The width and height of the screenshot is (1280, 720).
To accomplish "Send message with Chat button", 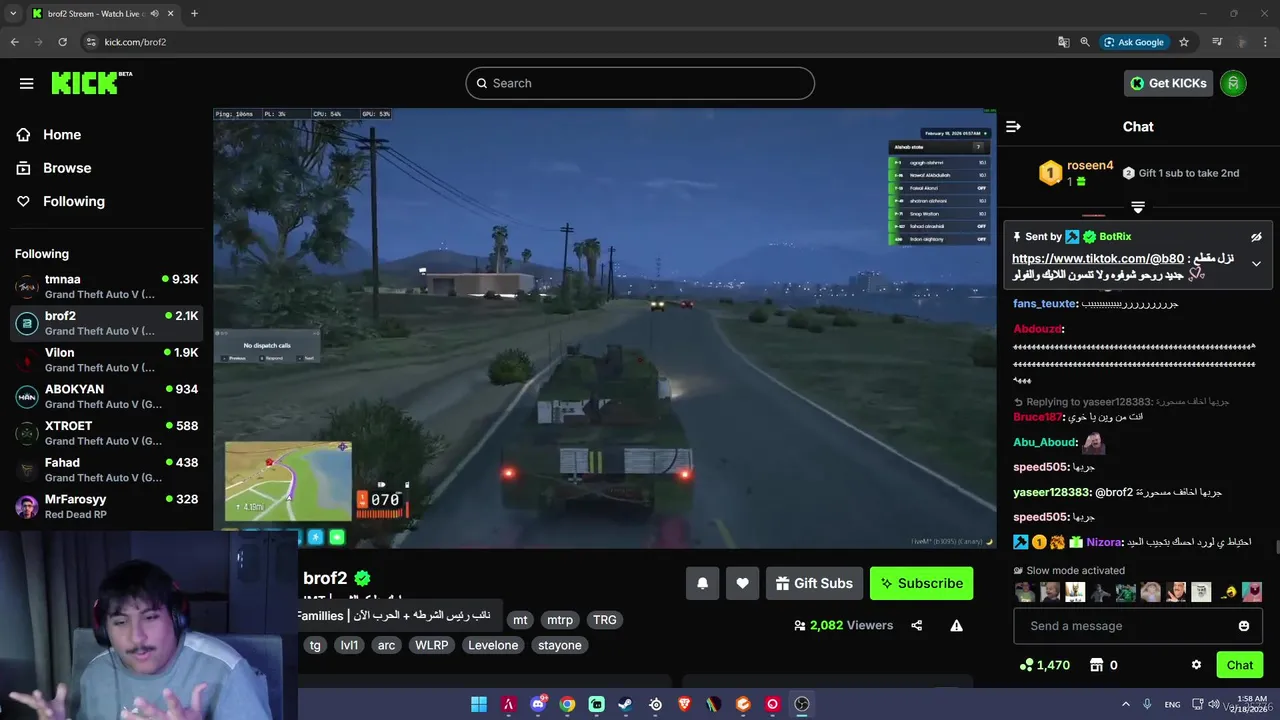I will [x=1240, y=665].
